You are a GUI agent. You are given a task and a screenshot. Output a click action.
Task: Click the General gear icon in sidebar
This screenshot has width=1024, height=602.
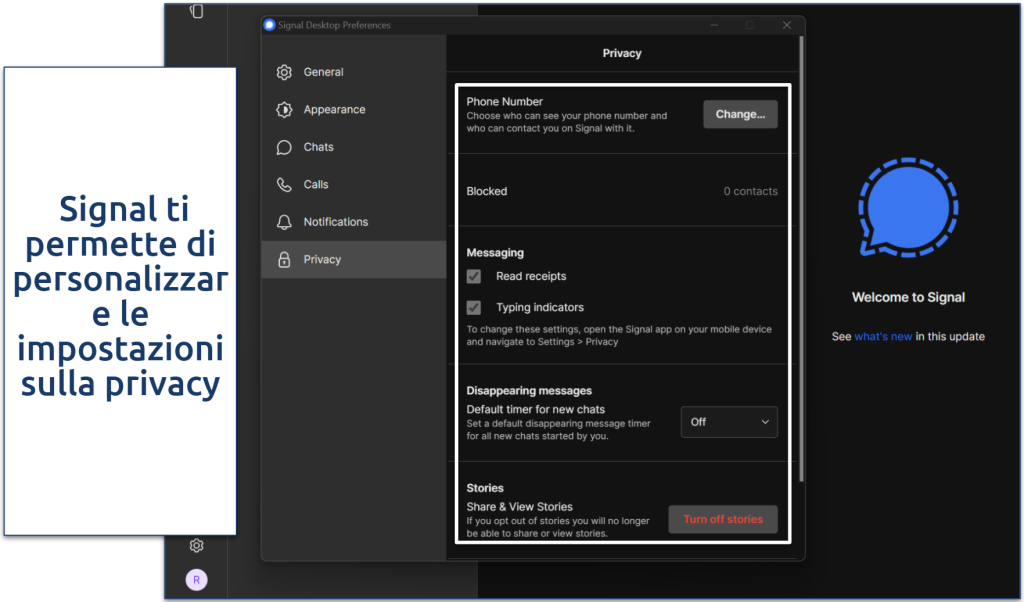284,72
